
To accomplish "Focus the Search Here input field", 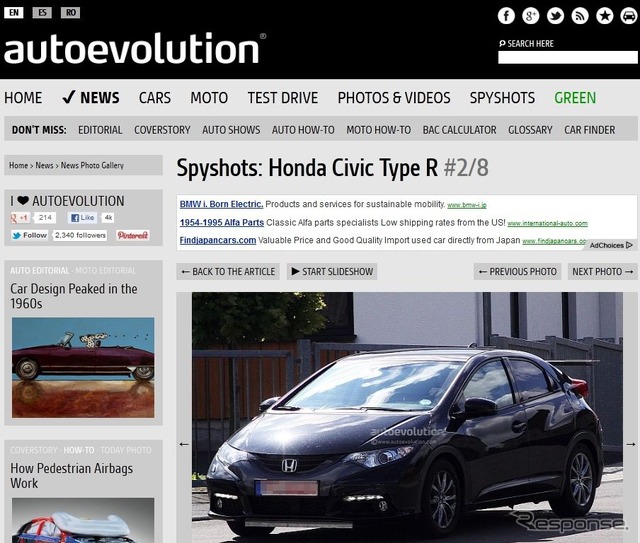I will [568, 57].
